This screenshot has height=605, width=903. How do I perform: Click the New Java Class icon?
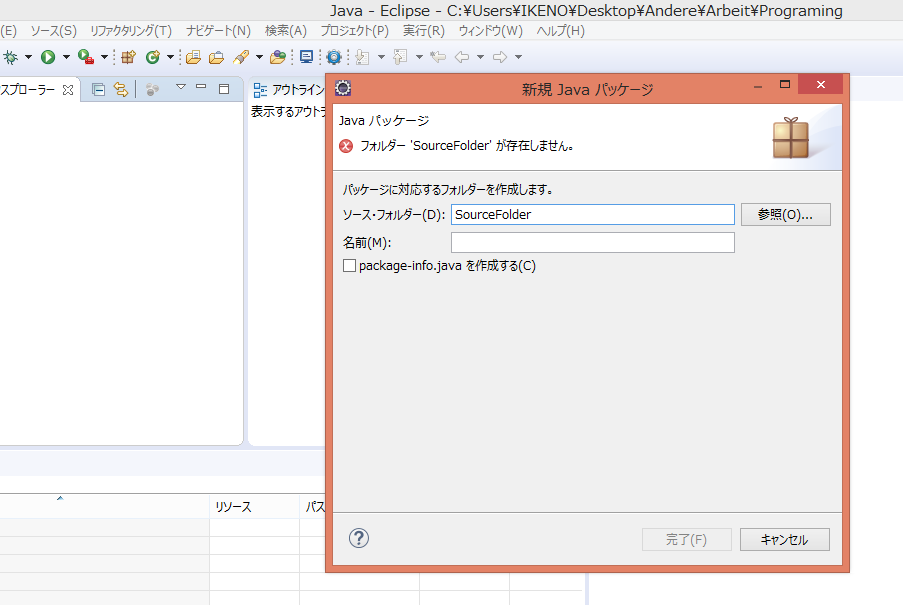coord(153,57)
